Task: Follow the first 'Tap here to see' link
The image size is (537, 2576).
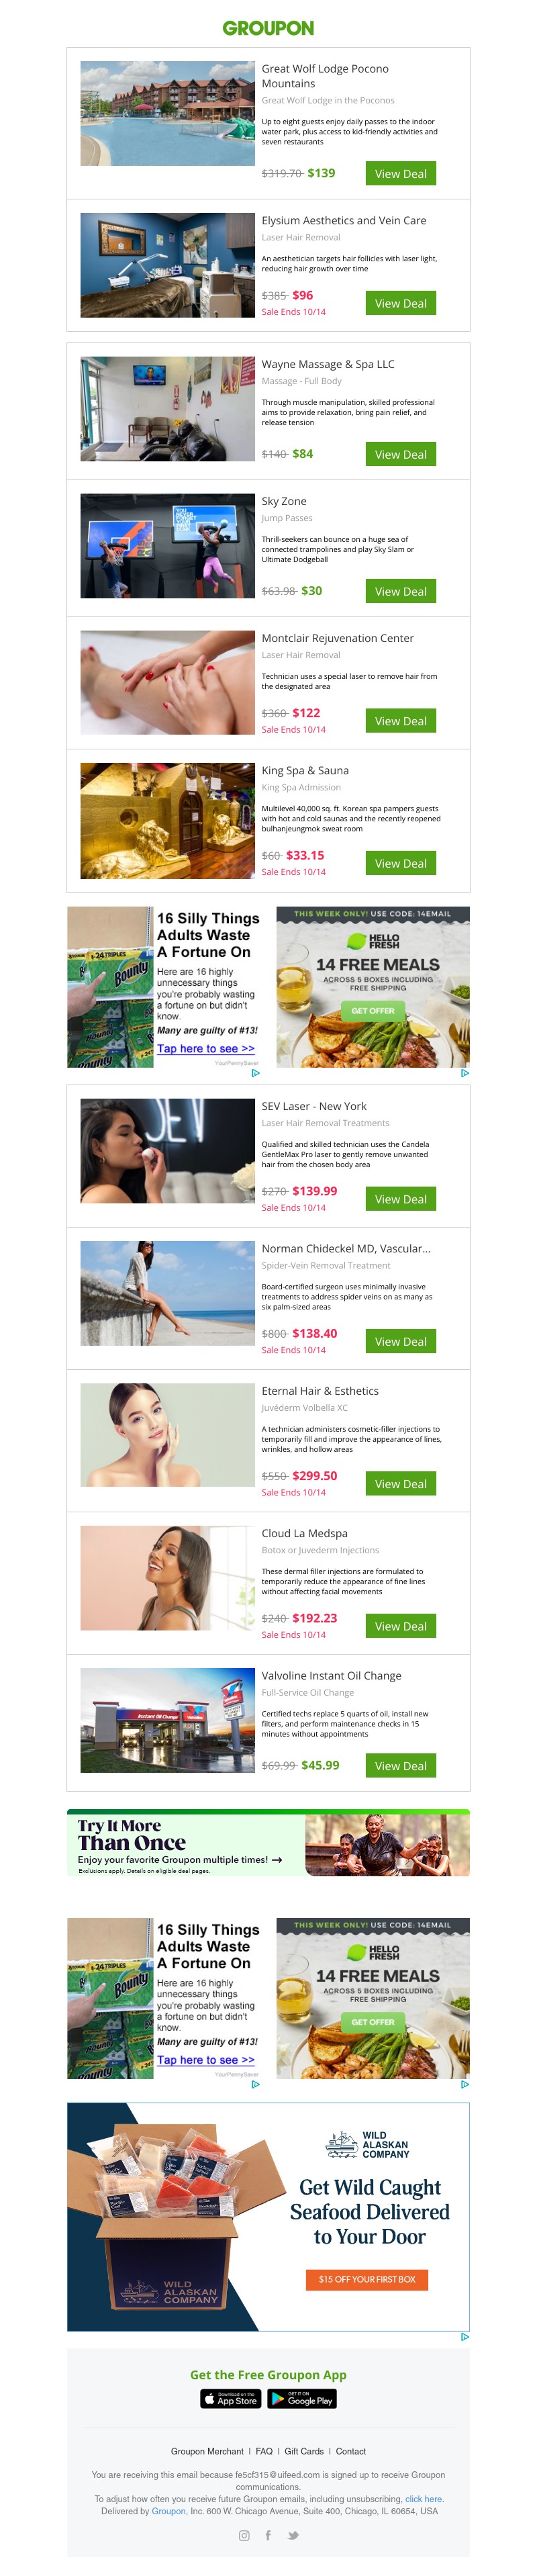Action: (x=206, y=1049)
